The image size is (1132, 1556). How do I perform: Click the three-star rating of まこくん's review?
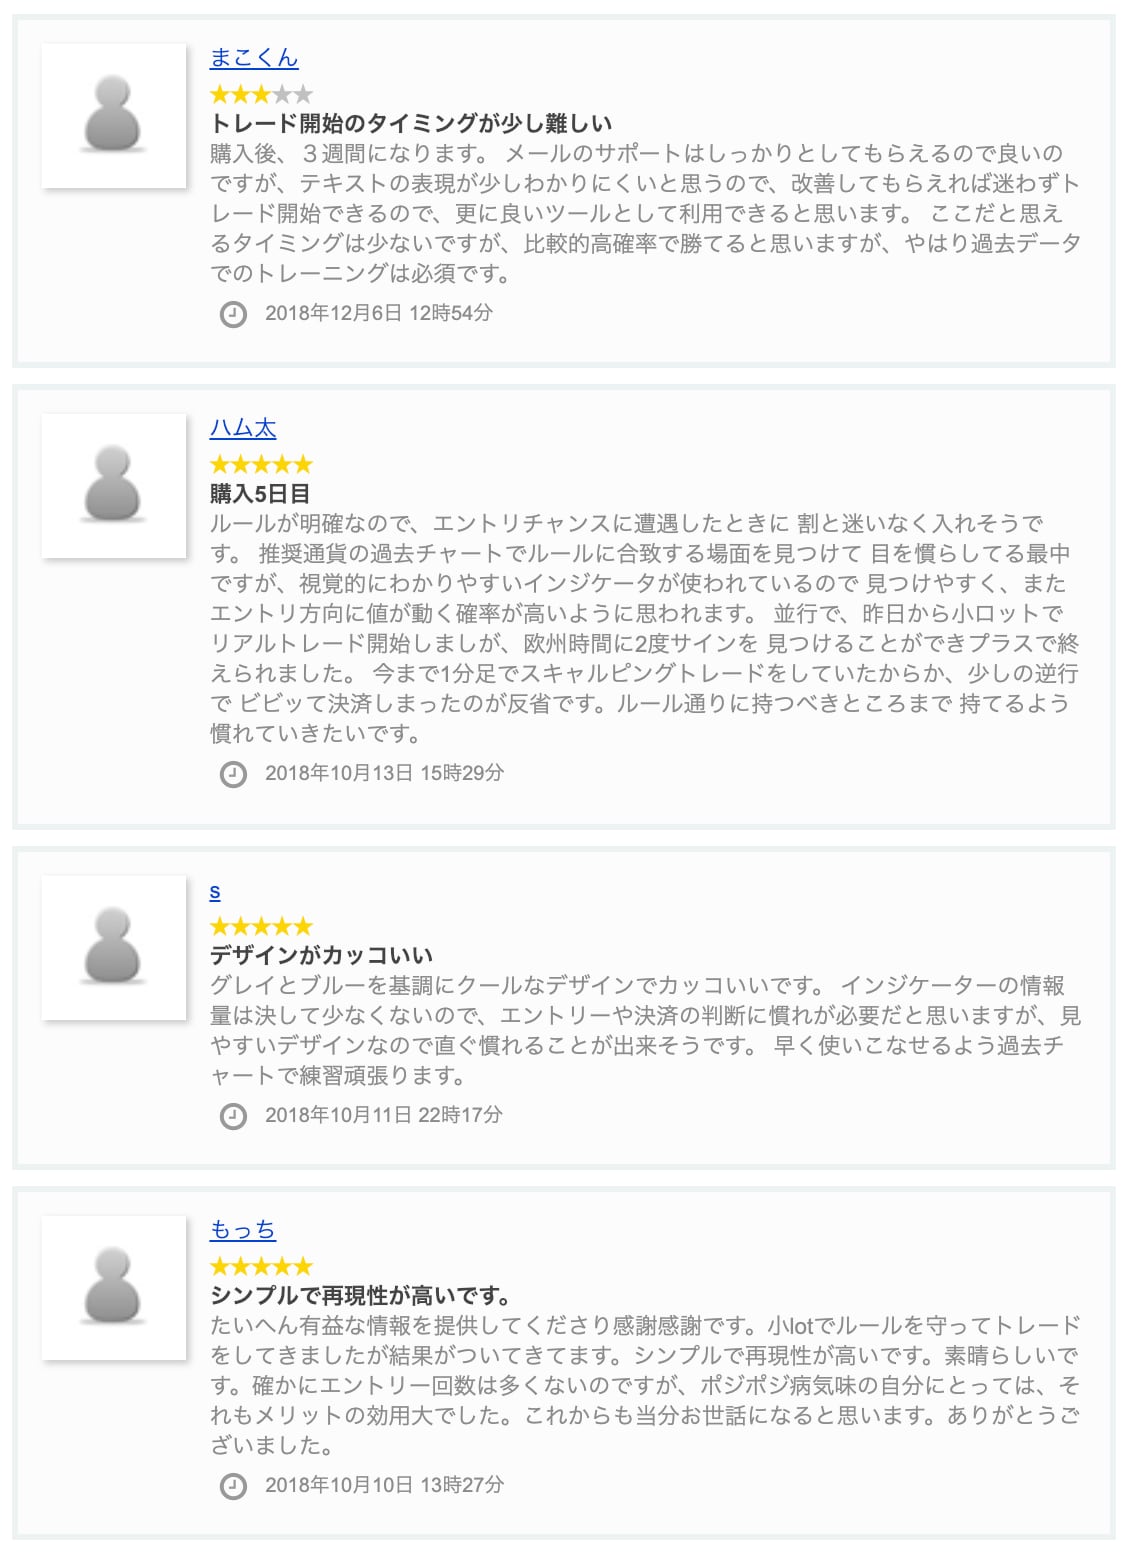261,95
